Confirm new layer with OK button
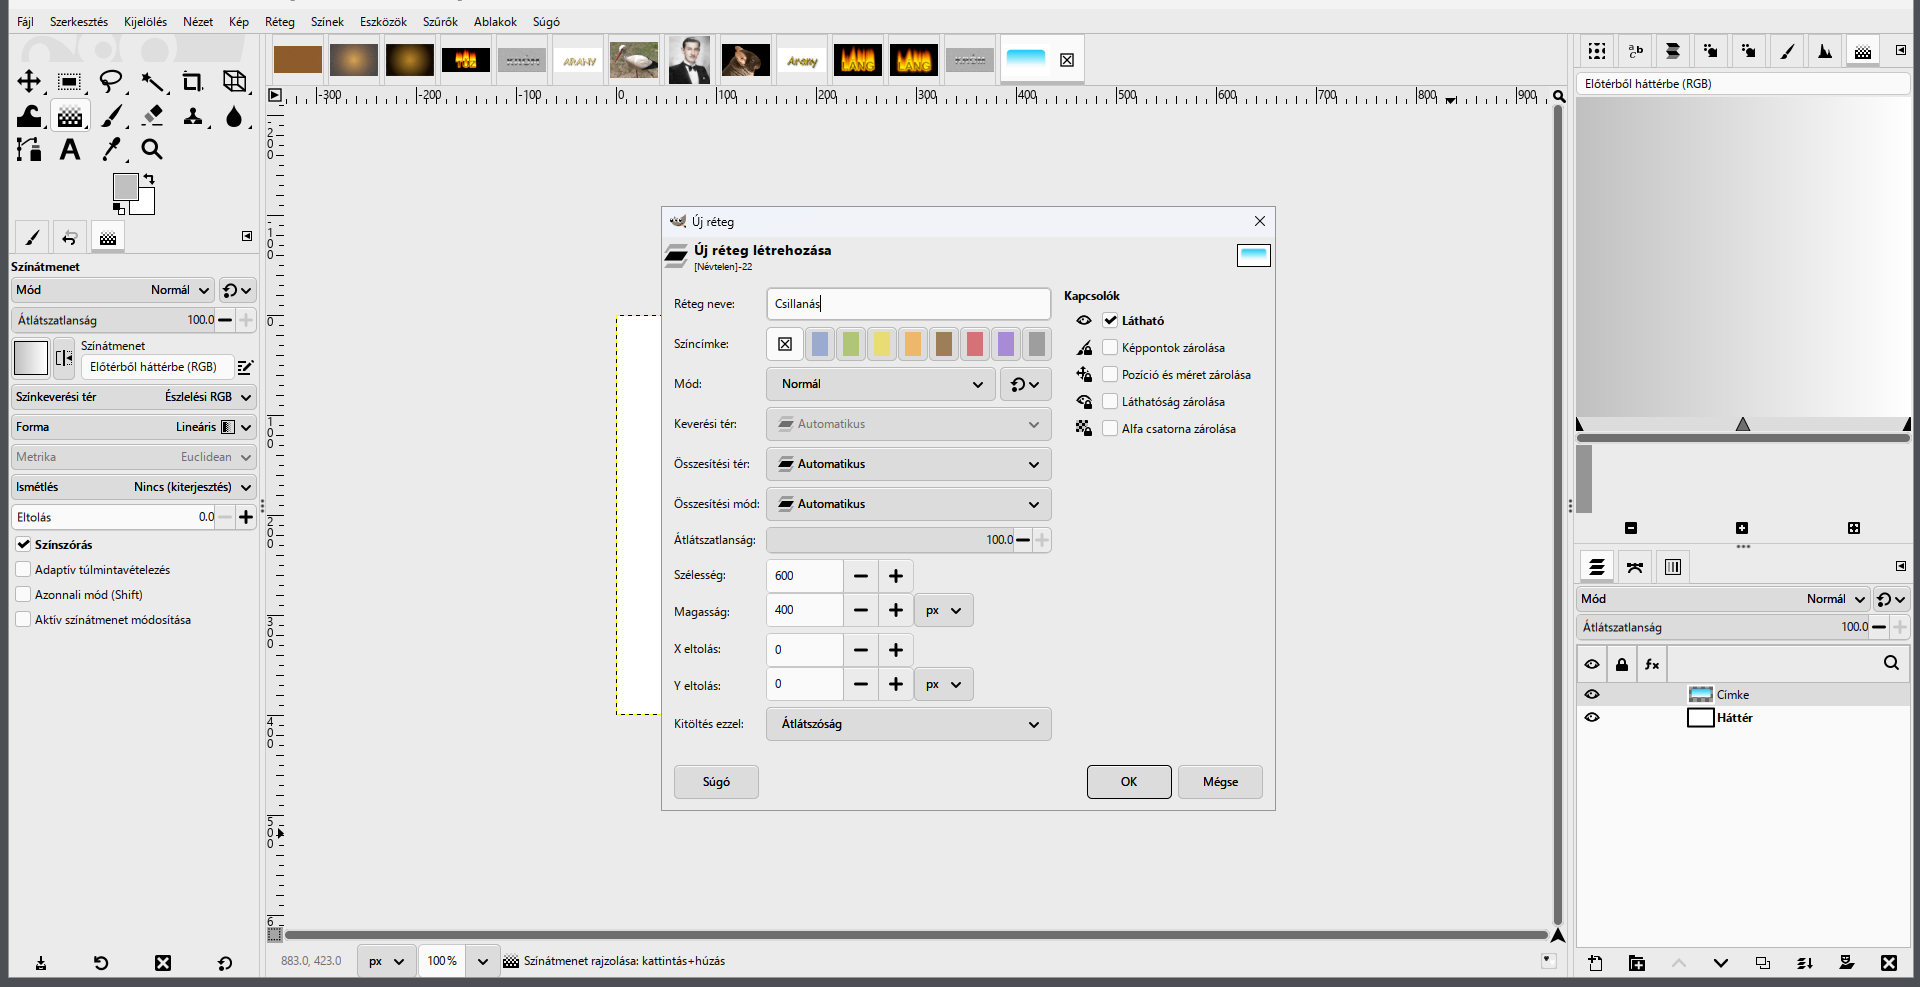 coord(1129,782)
